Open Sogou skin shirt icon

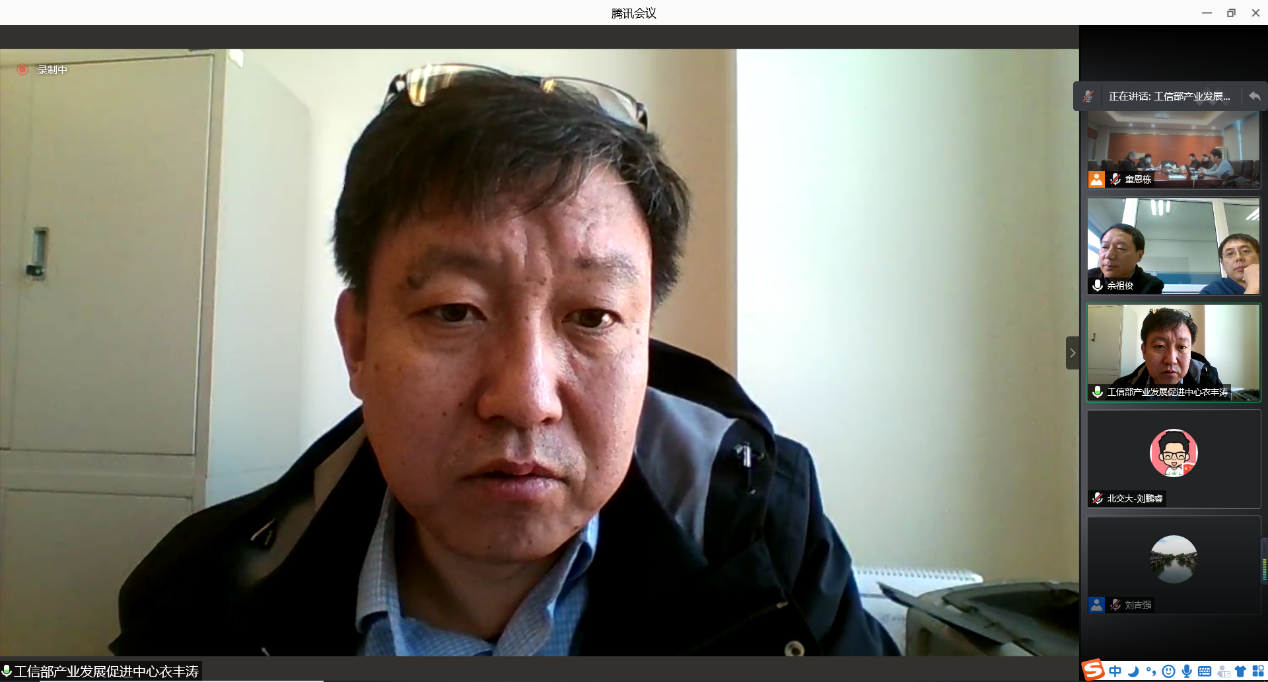(x=1240, y=671)
